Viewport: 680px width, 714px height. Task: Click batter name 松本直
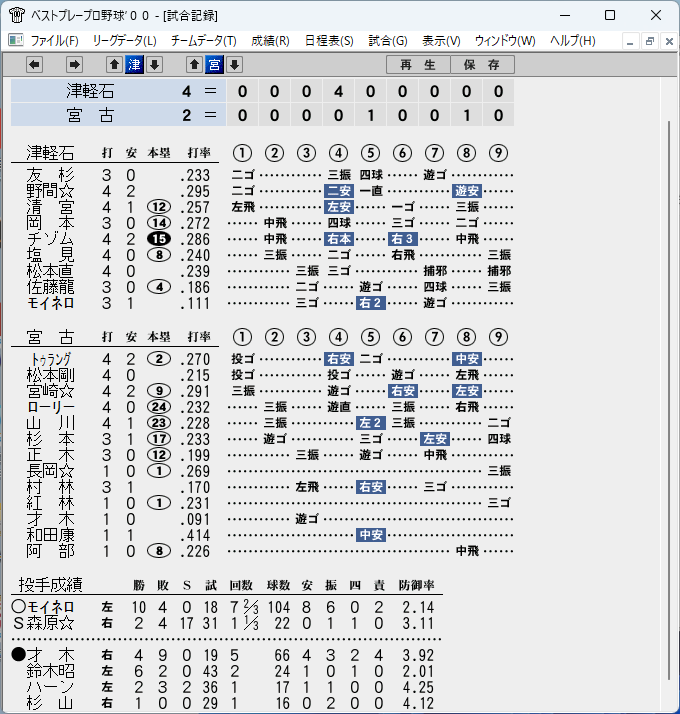(x=50, y=271)
